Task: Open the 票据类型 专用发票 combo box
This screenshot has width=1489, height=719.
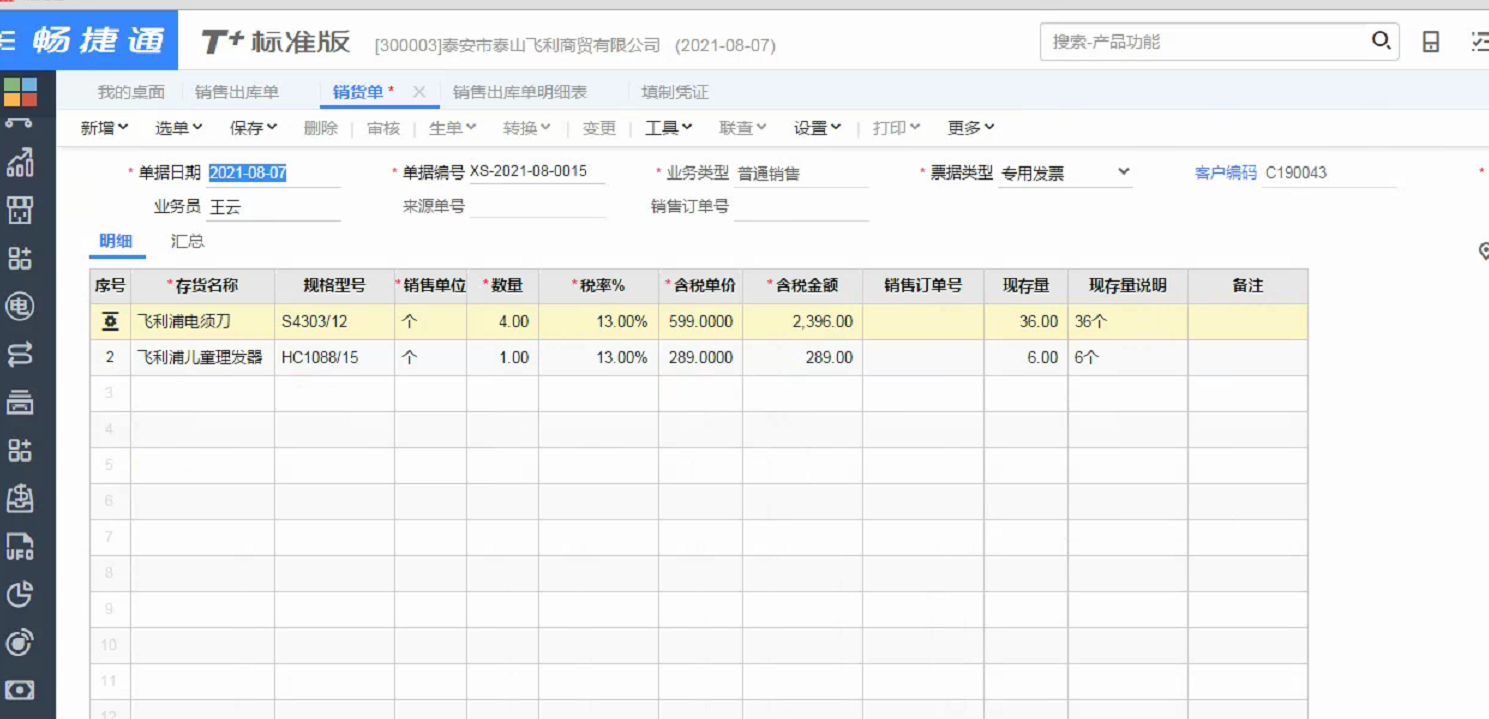Action: click(1065, 173)
